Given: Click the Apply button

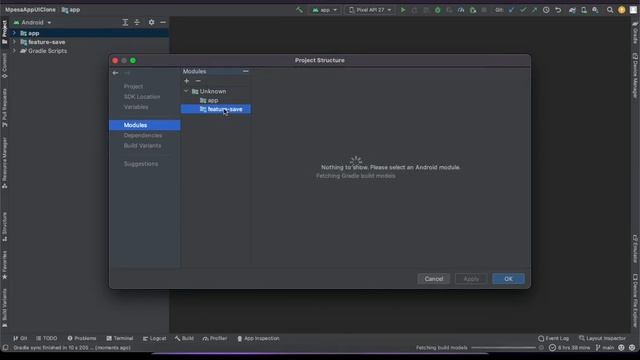Looking at the screenshot, I should 471,279.
